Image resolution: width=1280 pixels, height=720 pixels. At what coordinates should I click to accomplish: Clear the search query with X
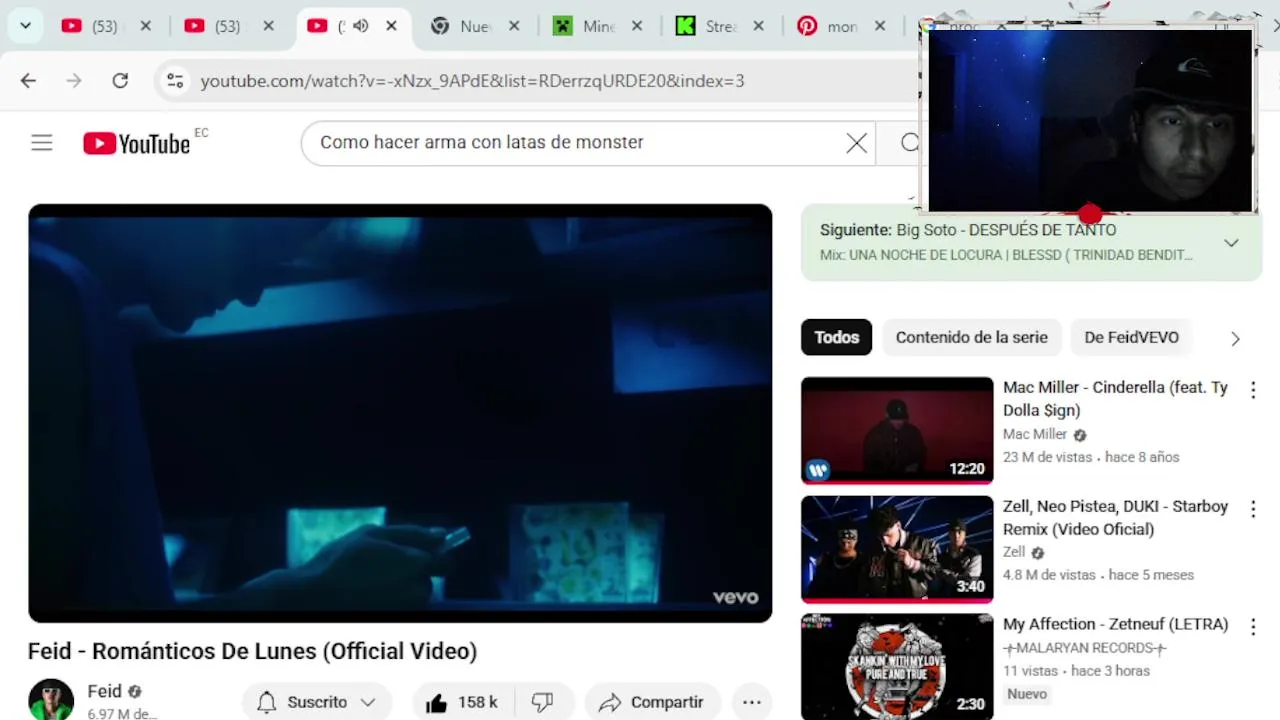pos(856,143)
